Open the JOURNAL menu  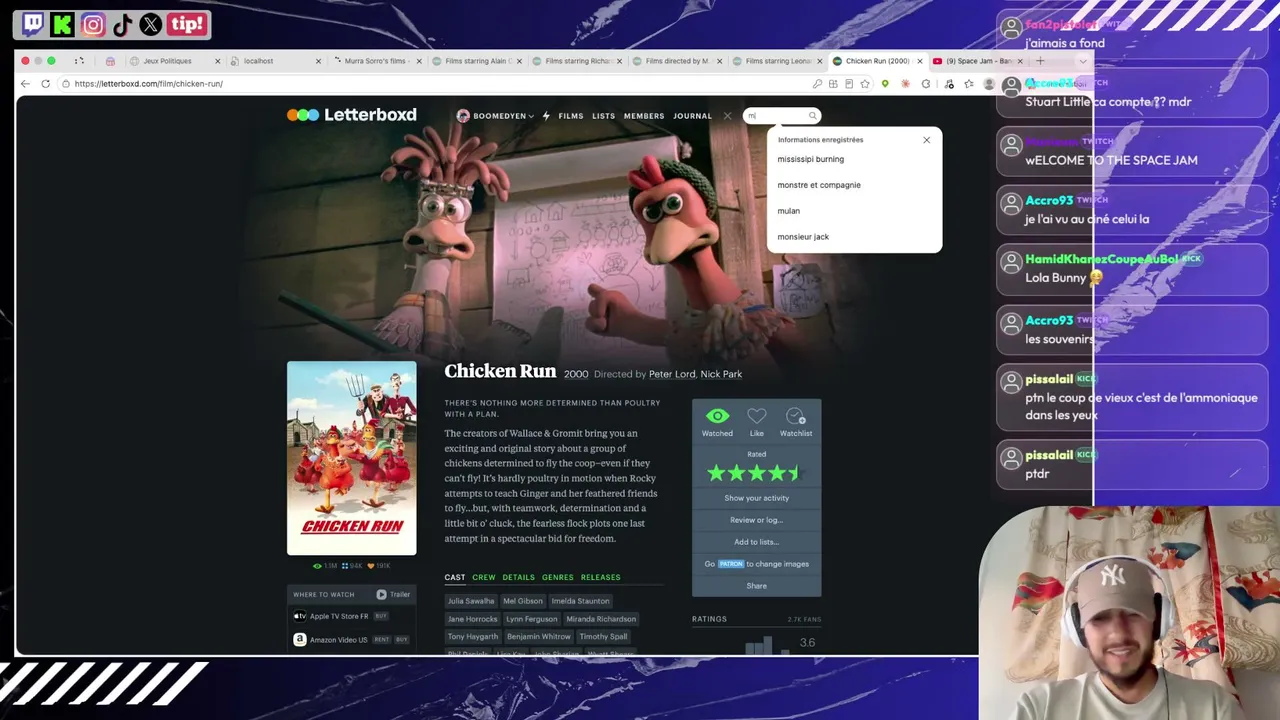(692, 116)
